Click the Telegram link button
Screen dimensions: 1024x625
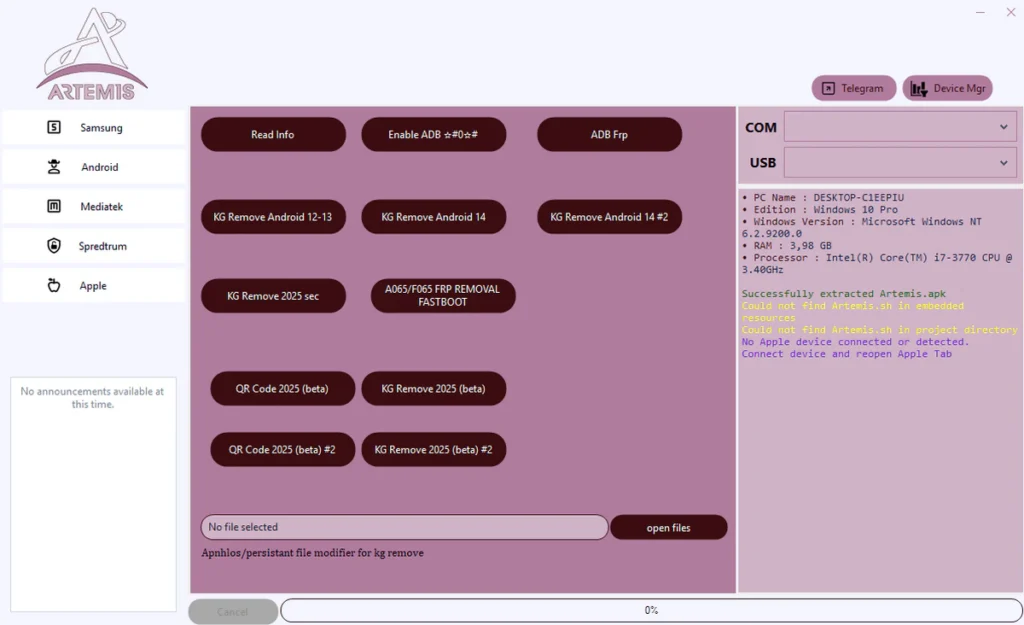[x=854, y=88]
